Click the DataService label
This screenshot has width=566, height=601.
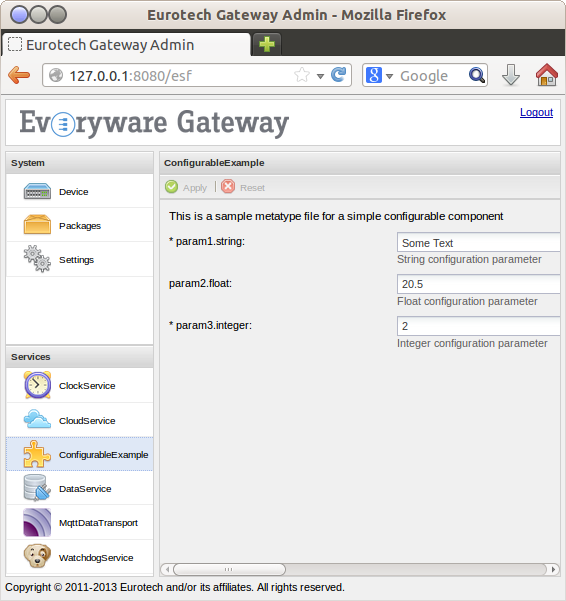click(85, 489)
